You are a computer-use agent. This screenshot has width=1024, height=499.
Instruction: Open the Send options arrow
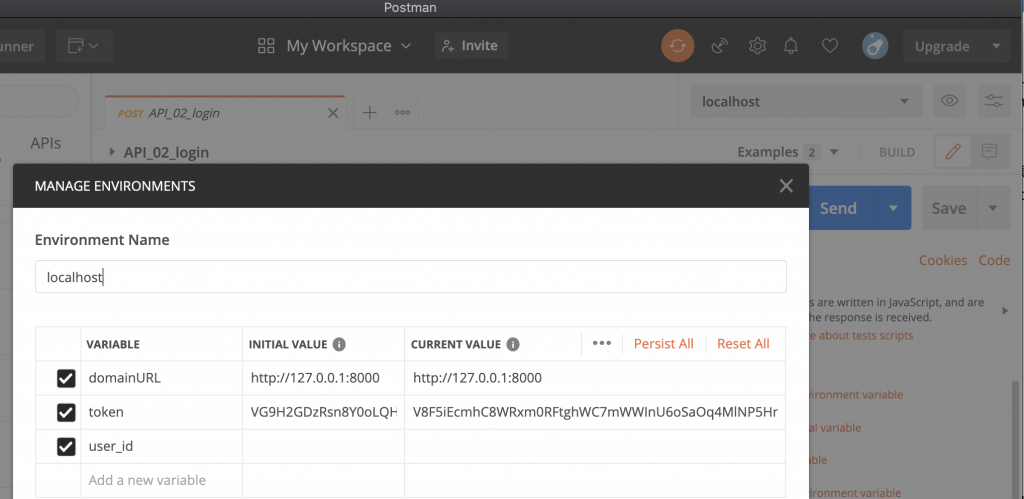pos(893,208)
